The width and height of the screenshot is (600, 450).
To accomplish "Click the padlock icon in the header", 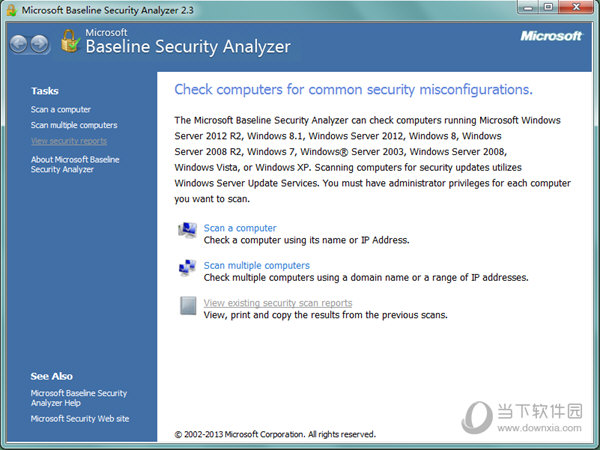I will pos(69,40).
